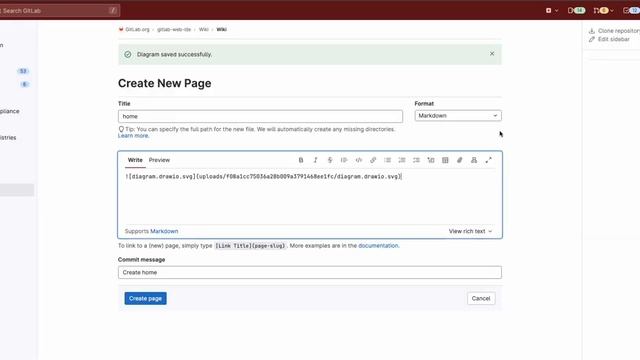This screenshot has height=360, width=640.
Task: Click the Clone repository link
Action: 614,31
